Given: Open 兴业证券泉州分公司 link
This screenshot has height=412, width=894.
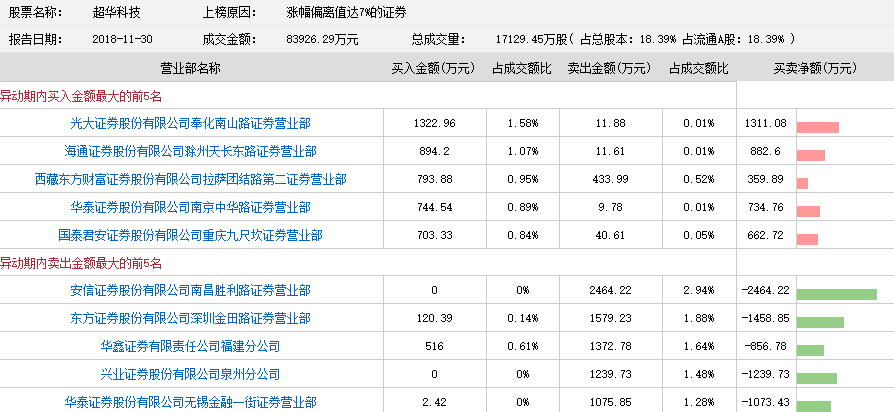Looking at the screenshot, I should coord(190,374).
